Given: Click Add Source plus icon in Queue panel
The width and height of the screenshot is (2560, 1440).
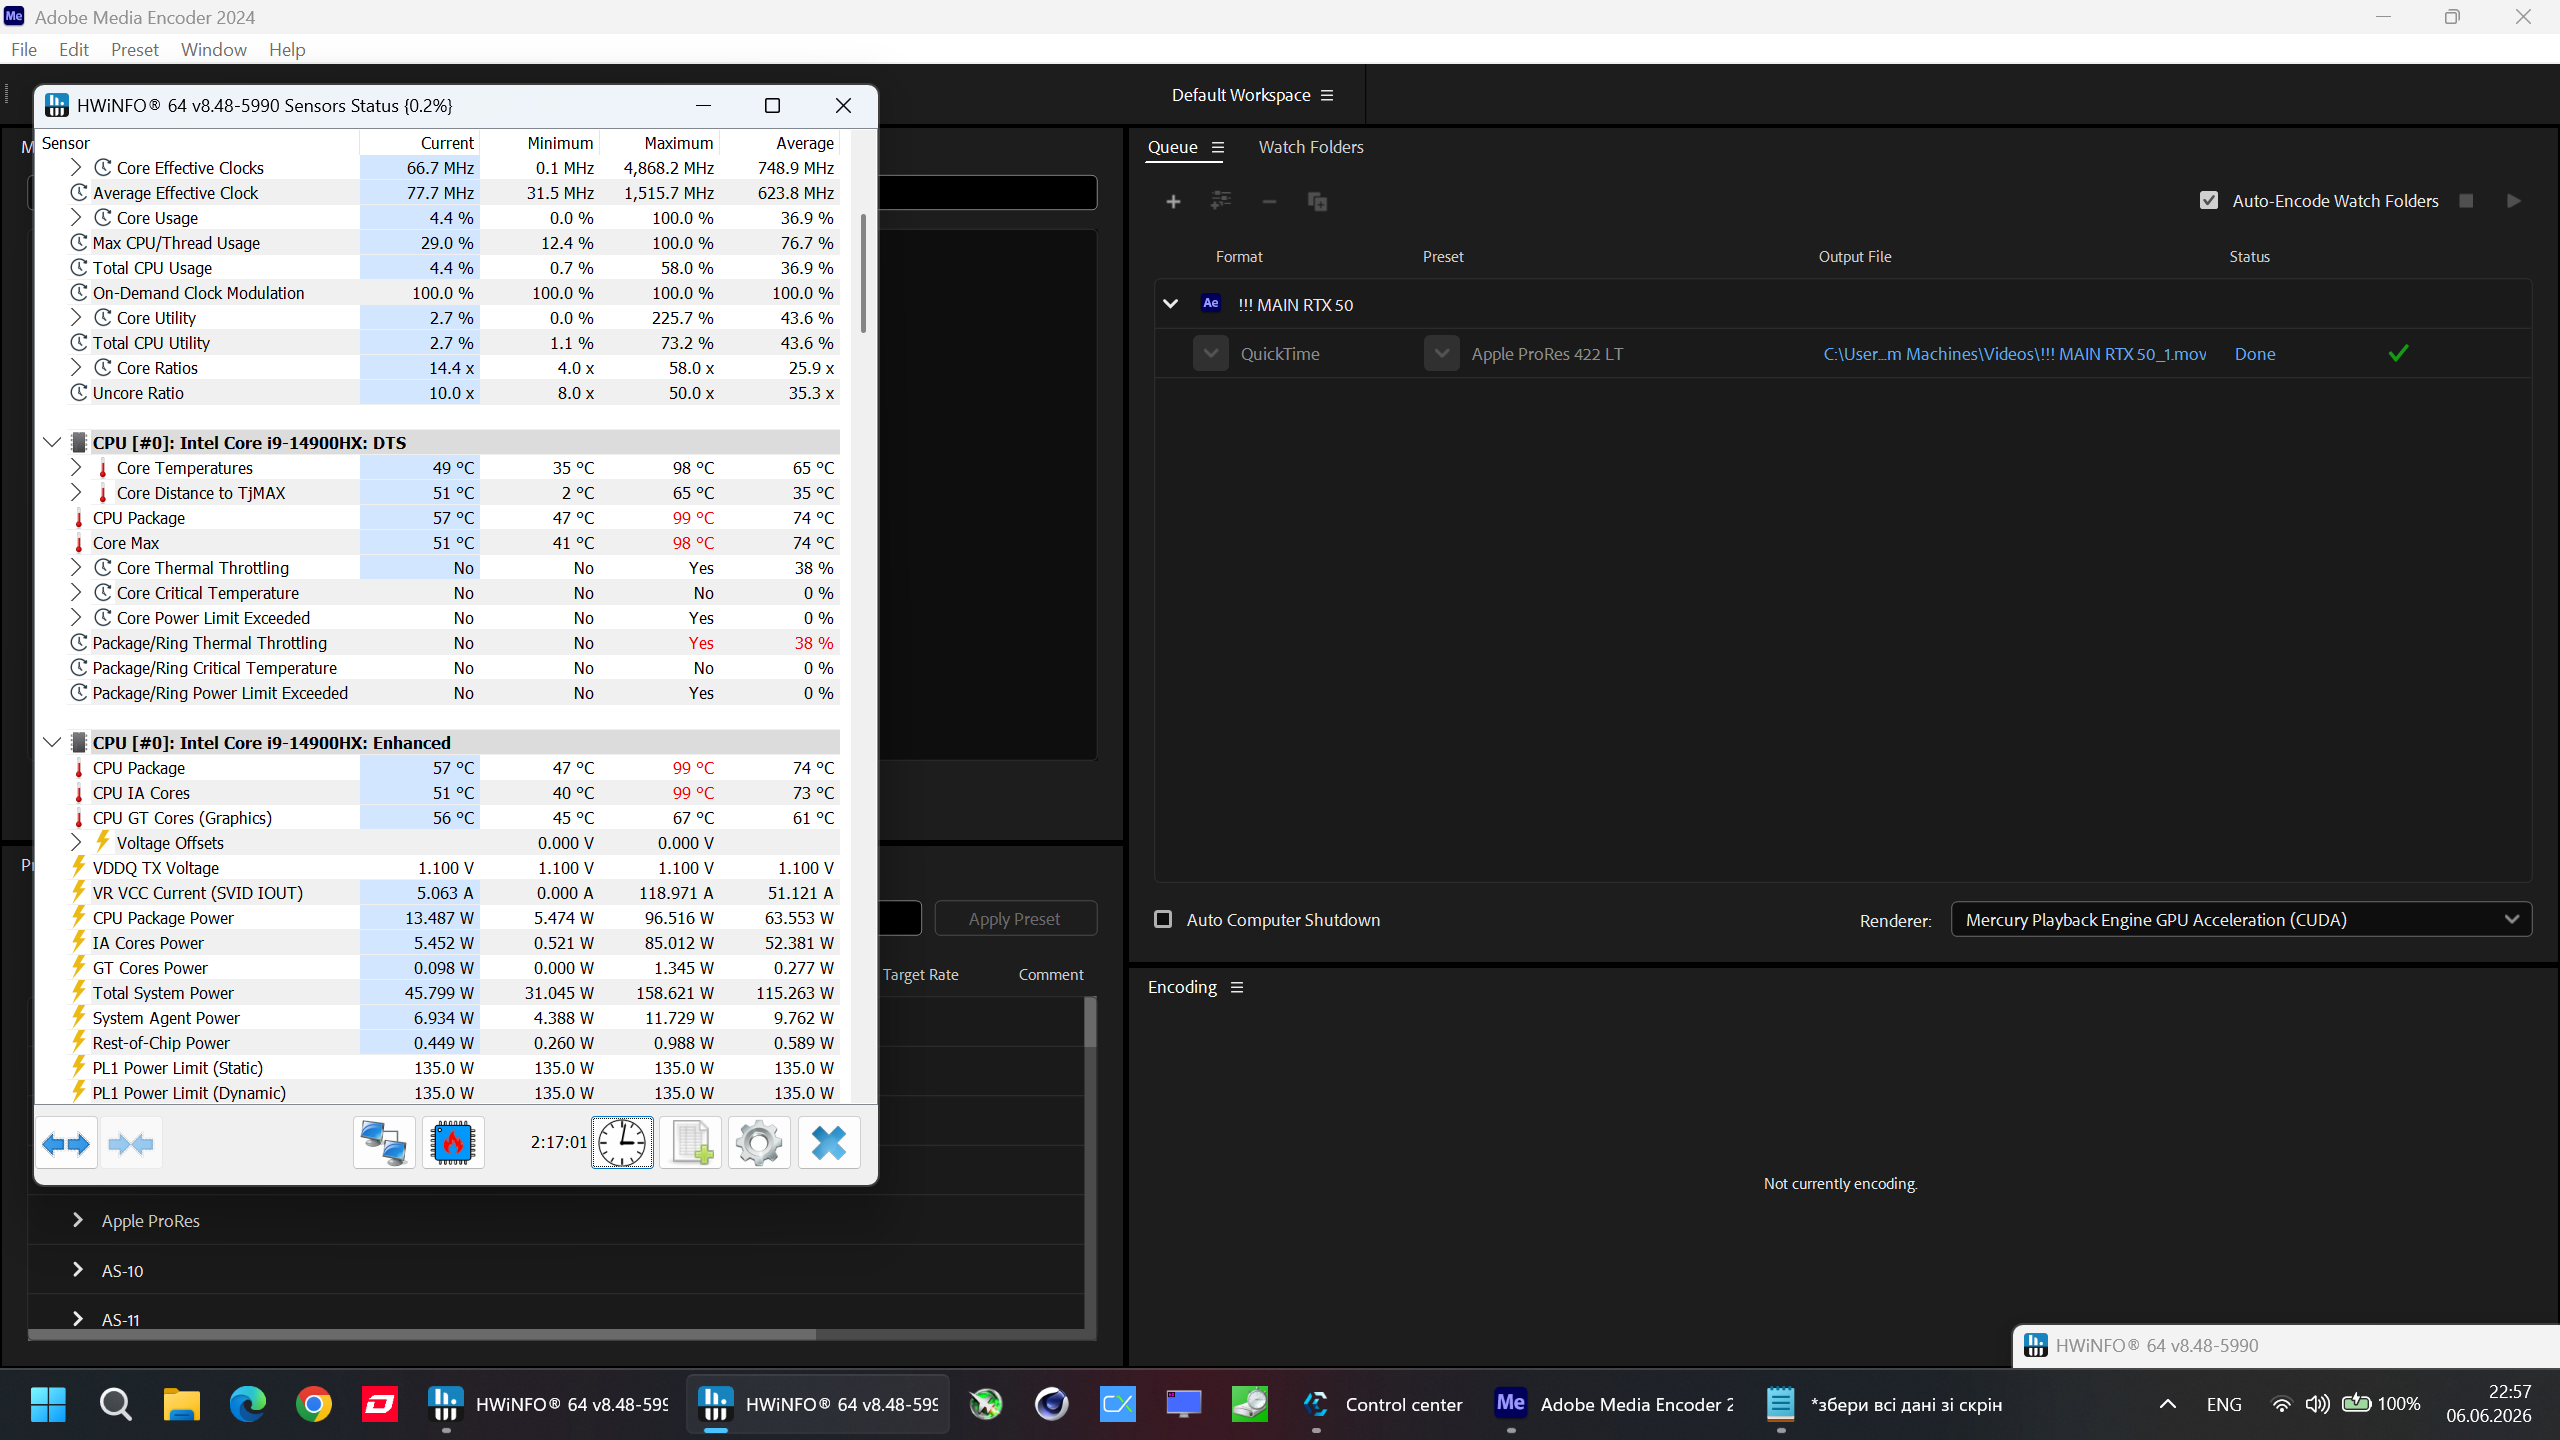Looking at the screenshot, I should 1173,202.
